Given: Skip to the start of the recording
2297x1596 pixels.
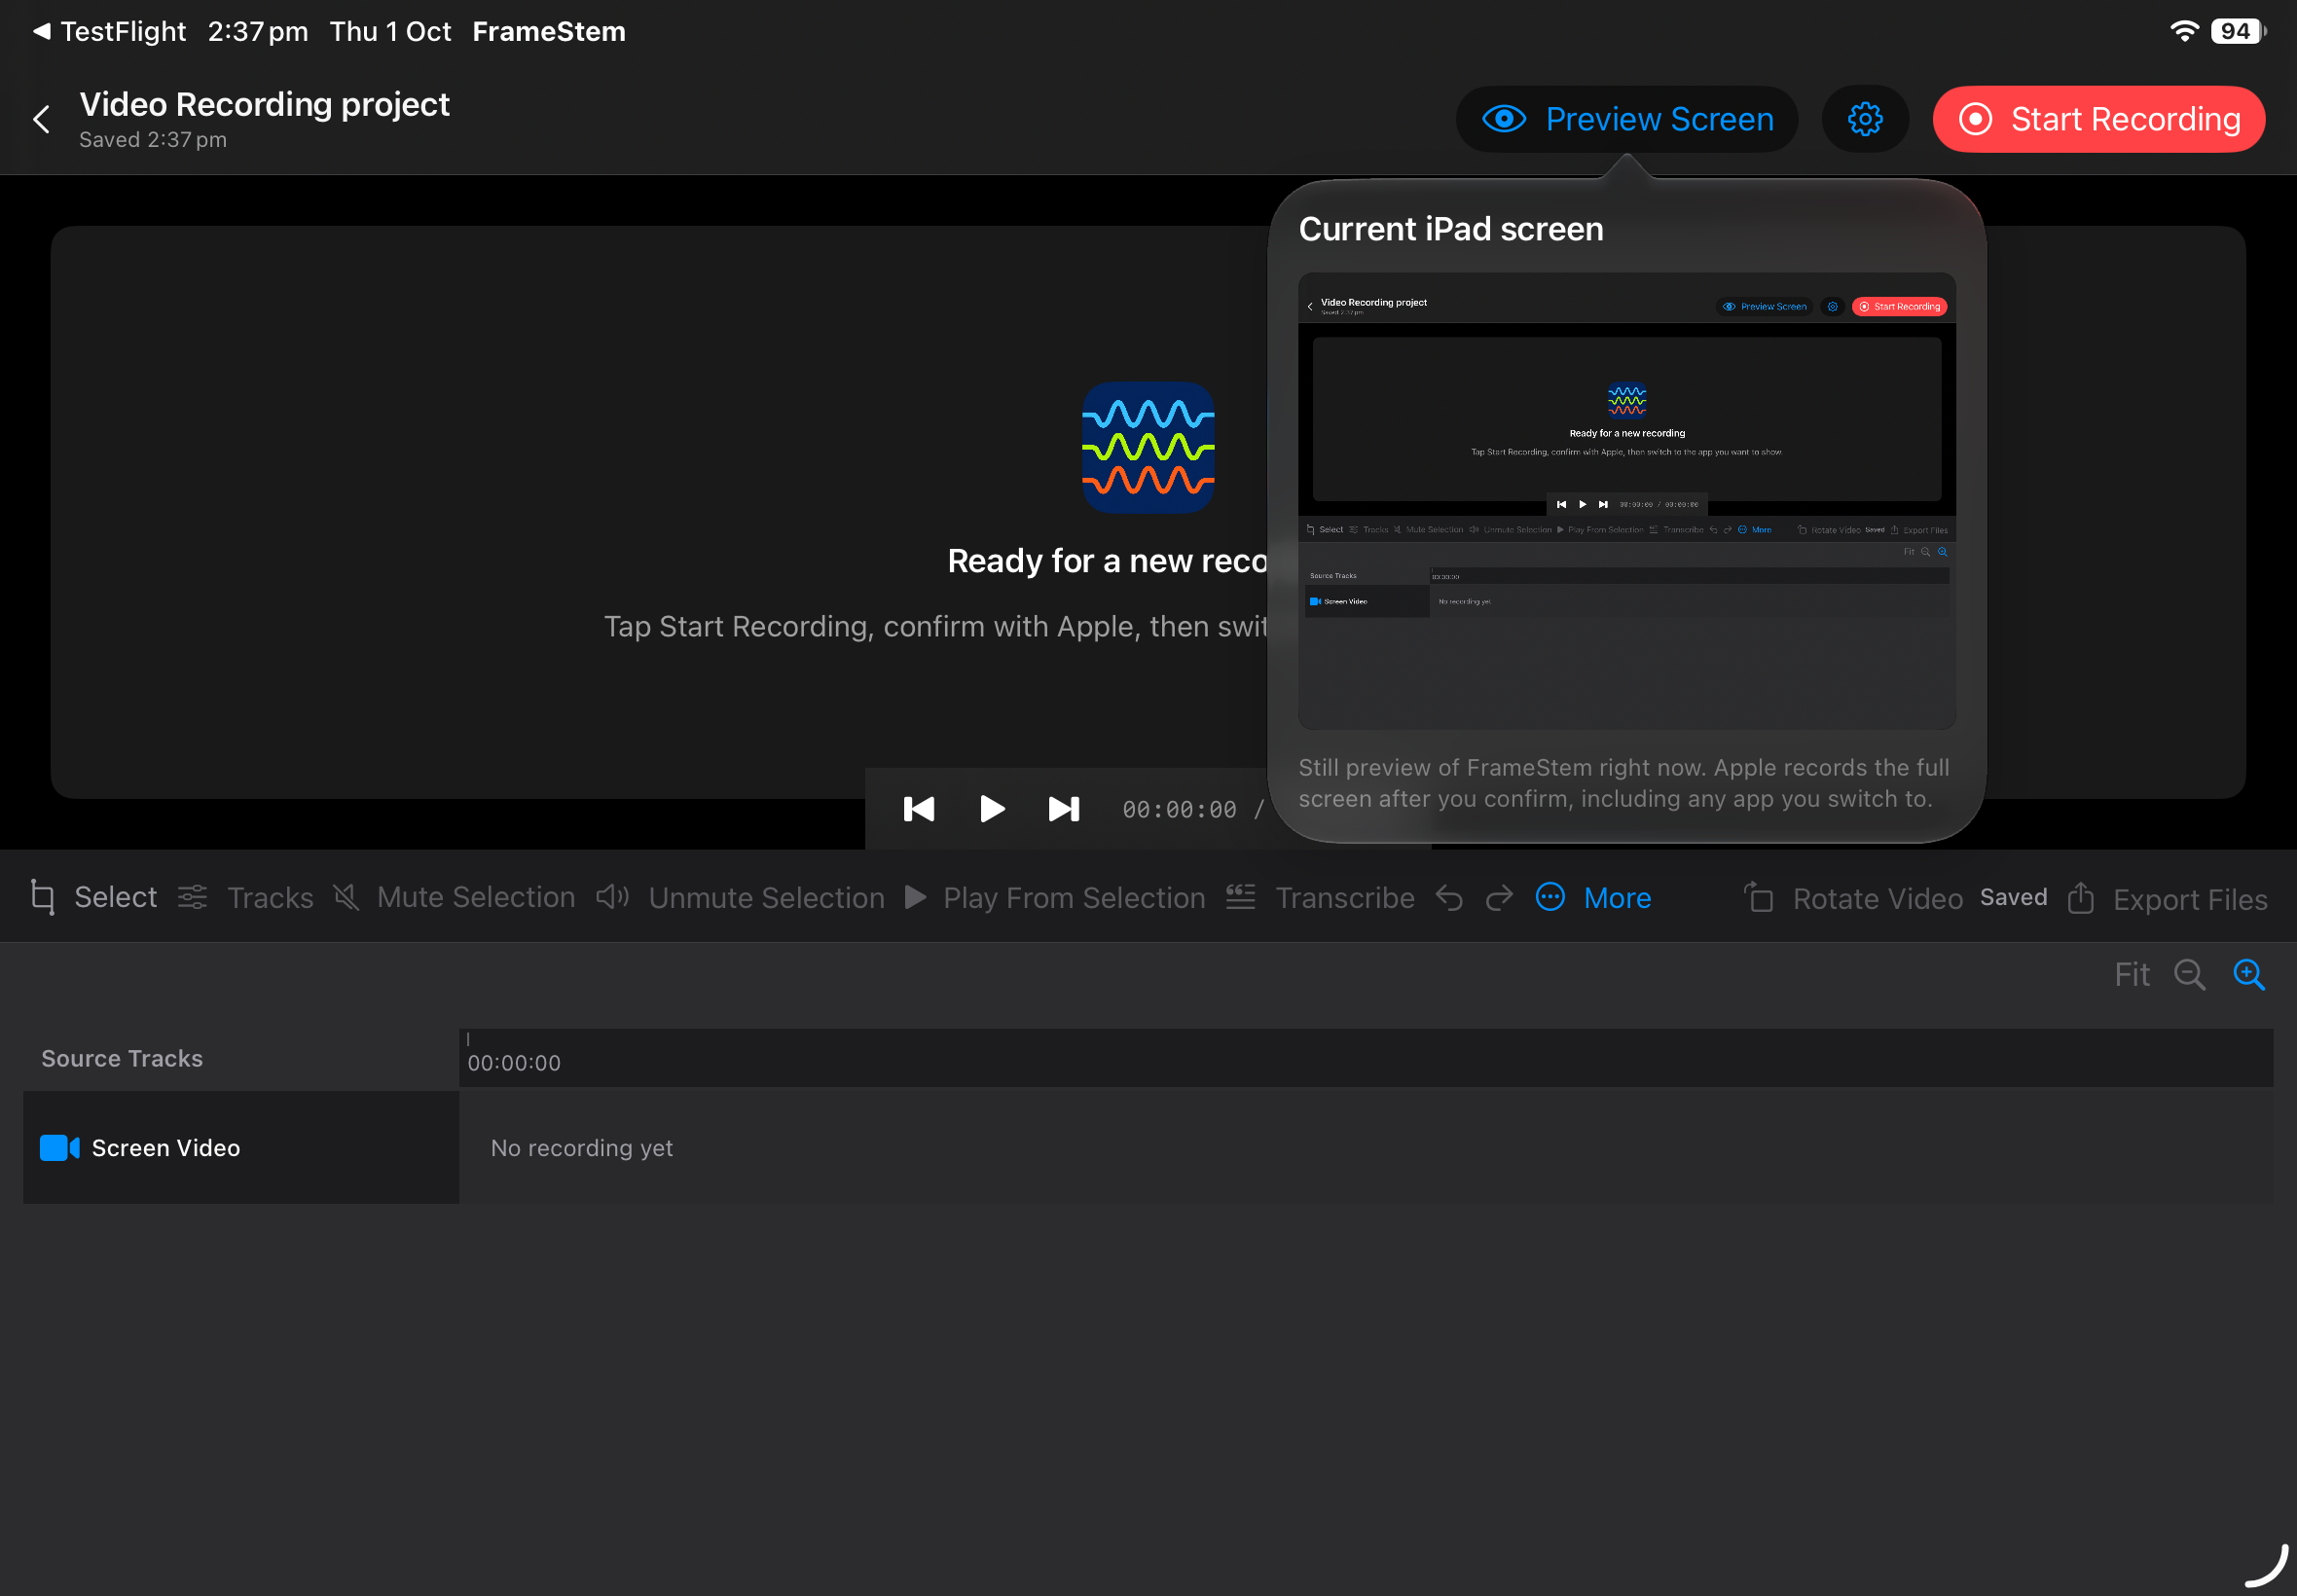Looking at the screenshot, I should pyautogui.click(x=918, y=809).
